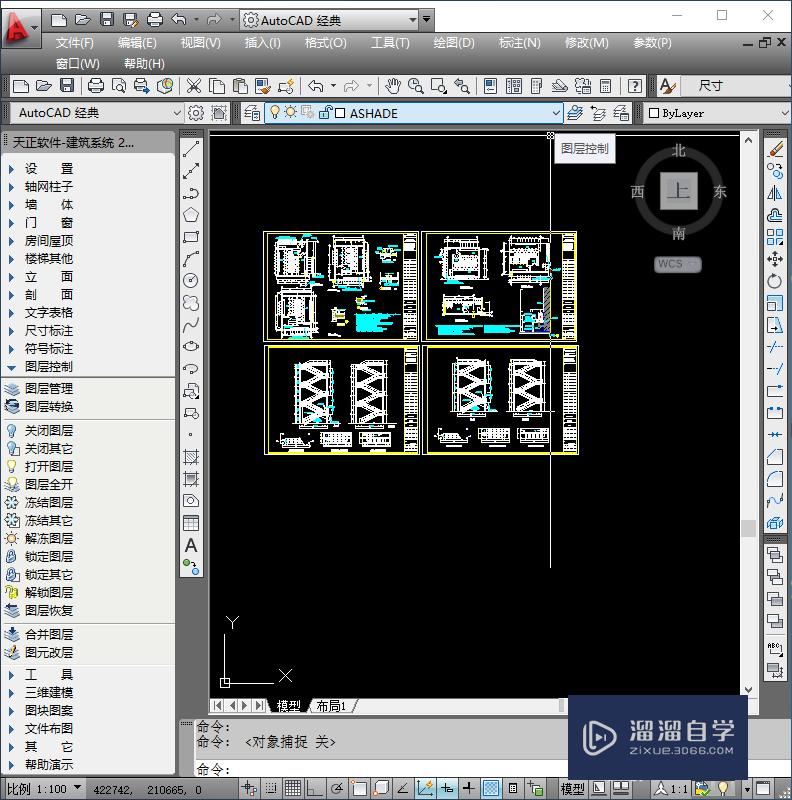This screenshot has height=800, width=792.
Task: Select the Move modify tool
Action: [x=775, y=259]
